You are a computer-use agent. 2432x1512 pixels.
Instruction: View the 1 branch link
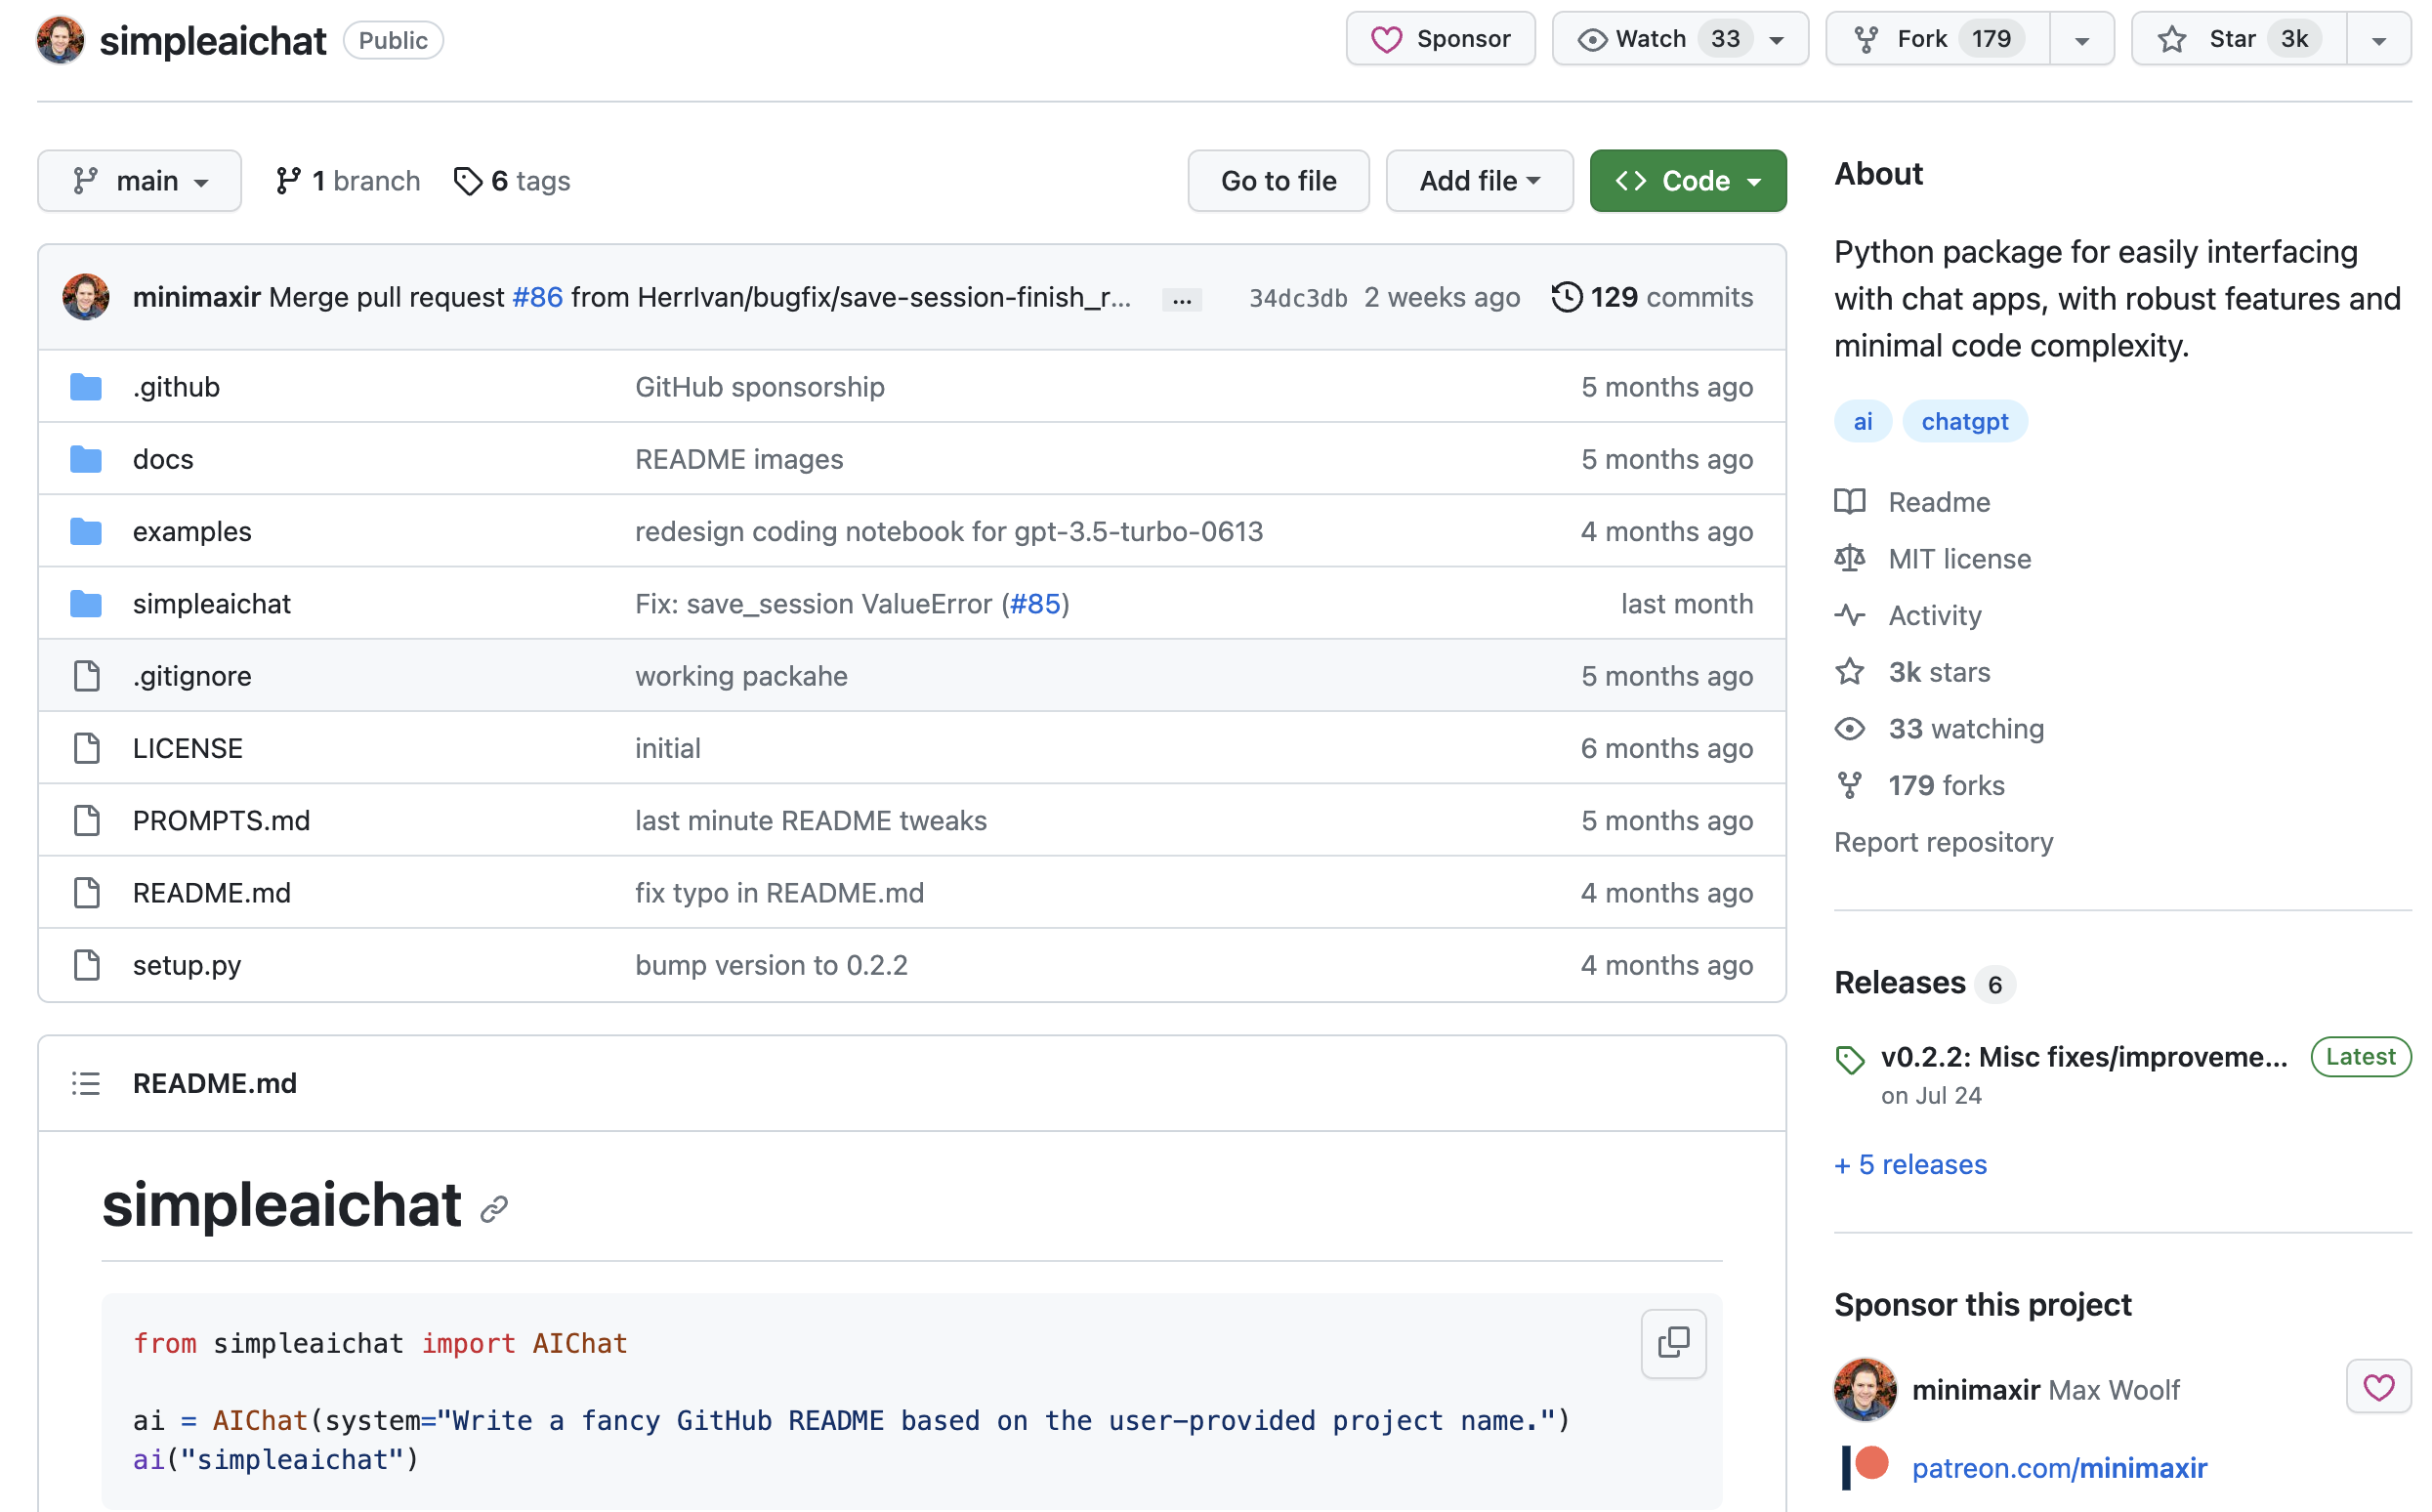348,181
